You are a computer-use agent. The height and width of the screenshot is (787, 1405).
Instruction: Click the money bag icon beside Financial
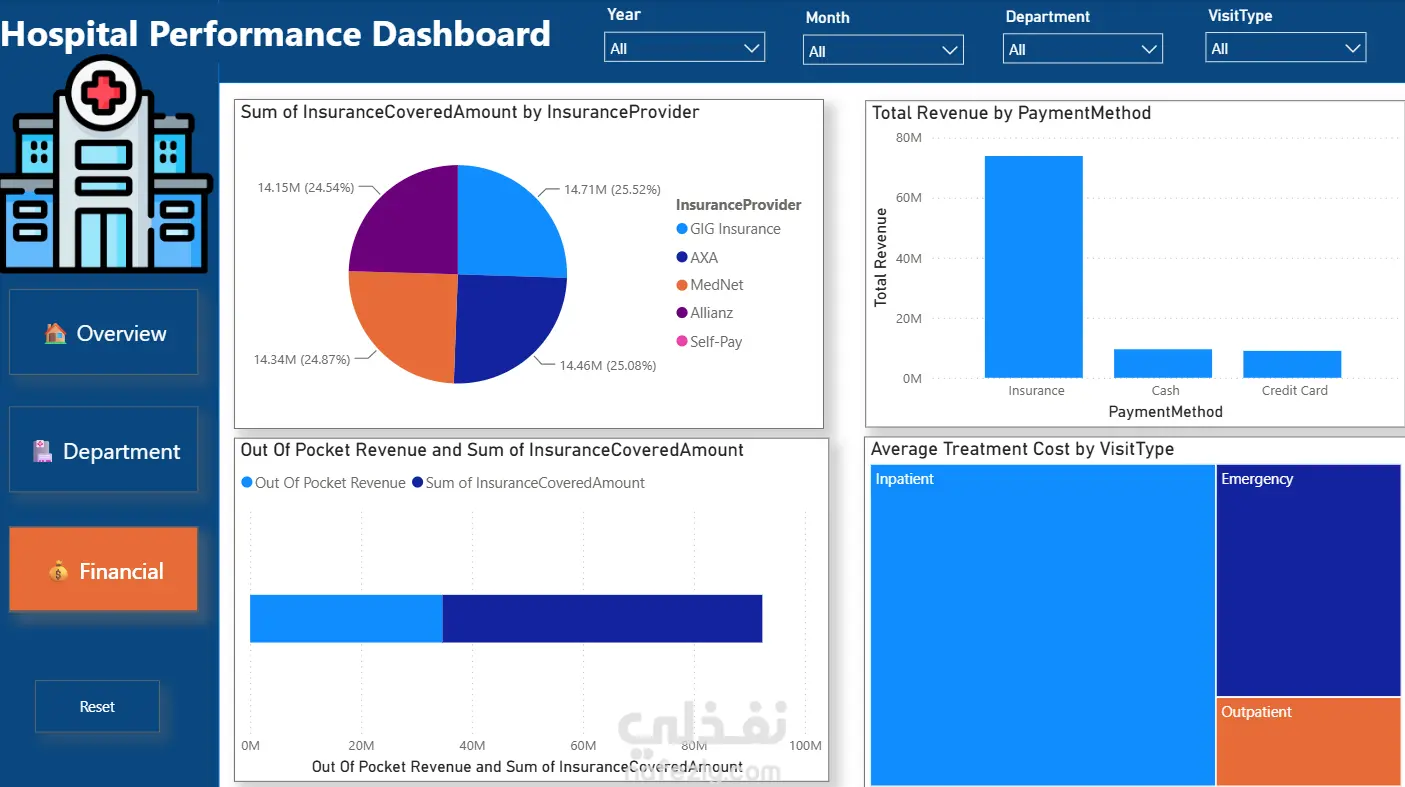pos(58,572)
